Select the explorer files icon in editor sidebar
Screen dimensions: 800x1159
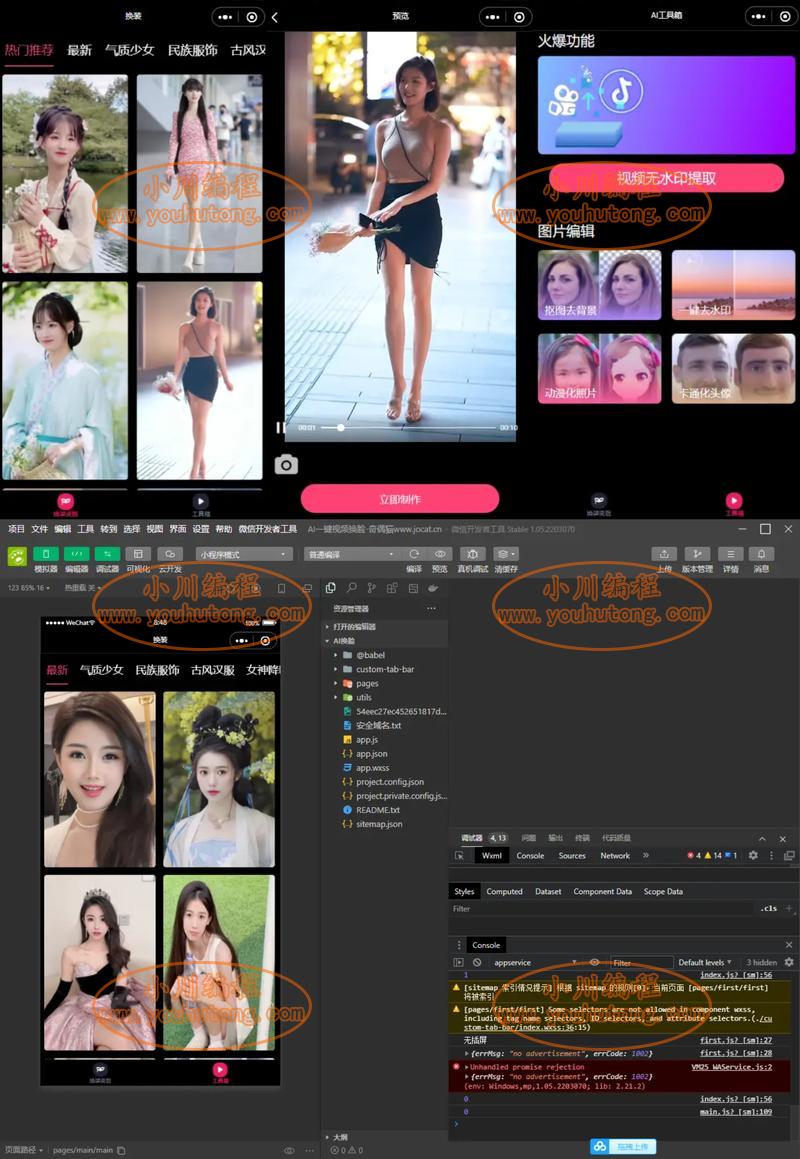(330, 588)
